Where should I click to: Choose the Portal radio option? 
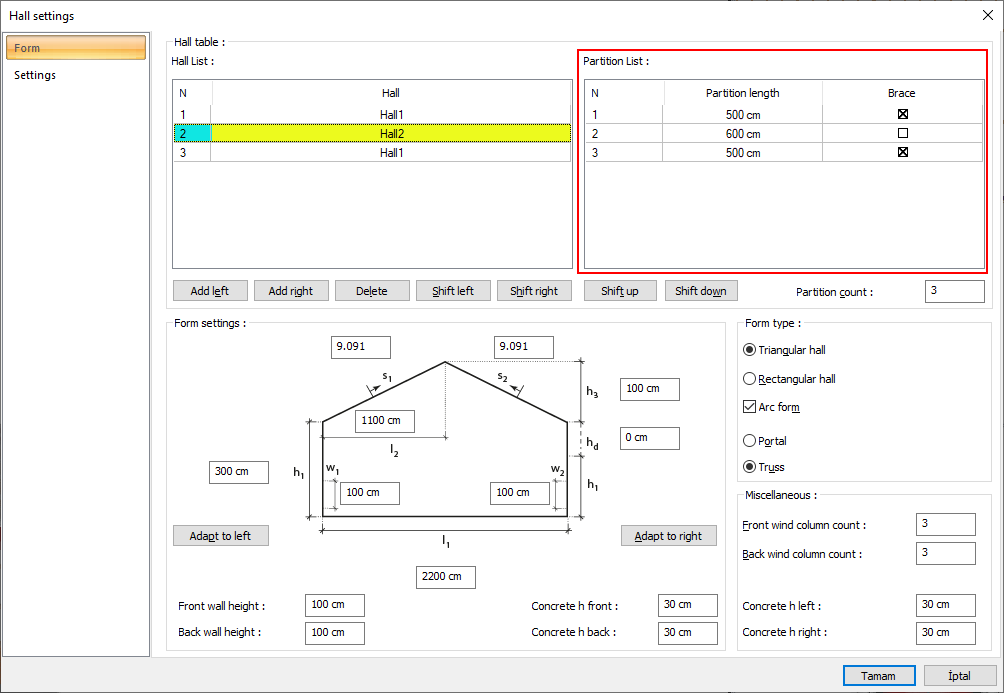(x=750, y=440)
